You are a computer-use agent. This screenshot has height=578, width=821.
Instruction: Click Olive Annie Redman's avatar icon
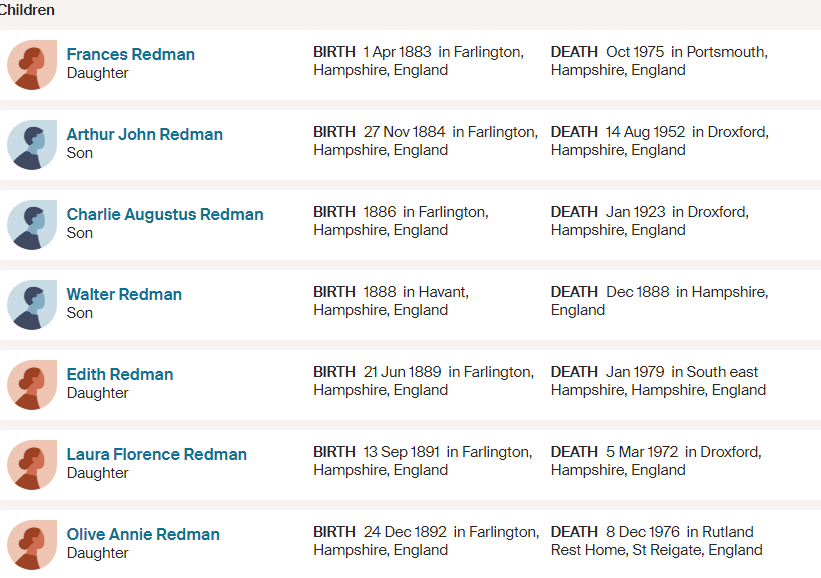tap(32, 545)
